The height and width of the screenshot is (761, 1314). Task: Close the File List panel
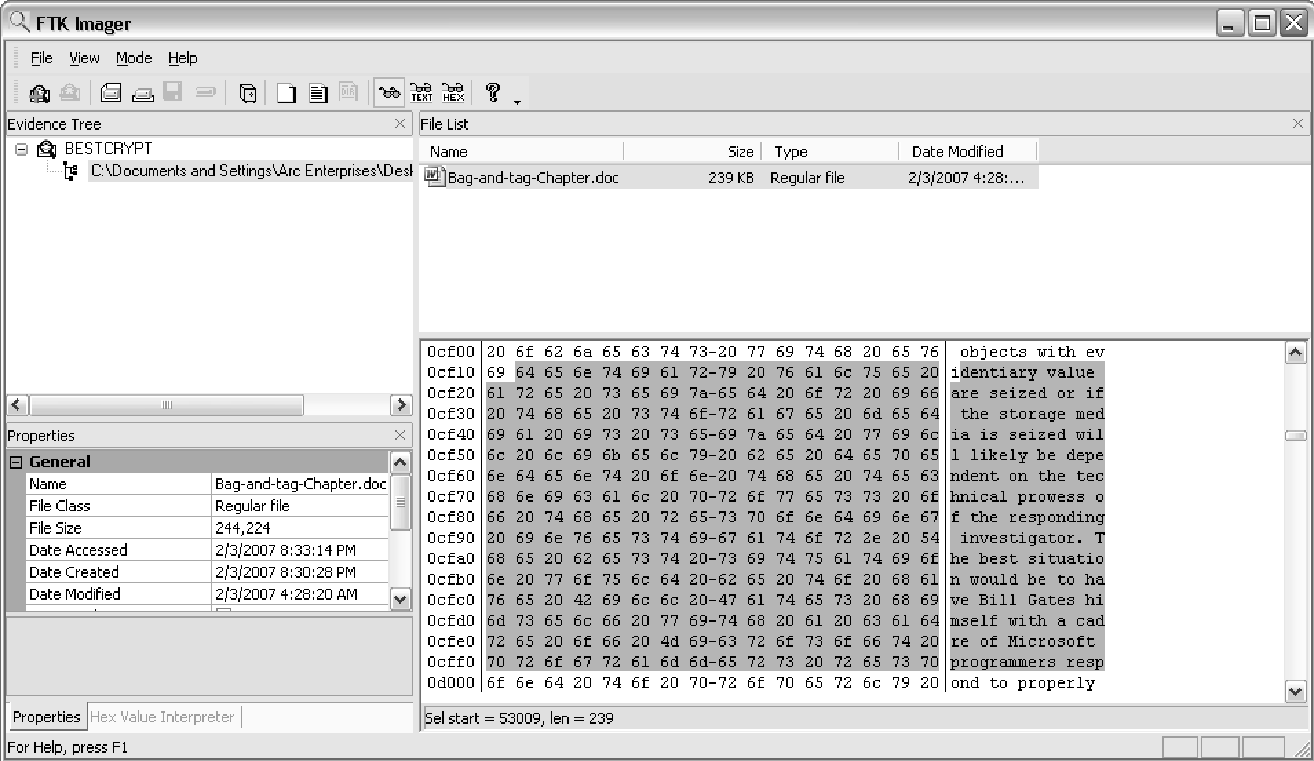(x=1298, y=124)
